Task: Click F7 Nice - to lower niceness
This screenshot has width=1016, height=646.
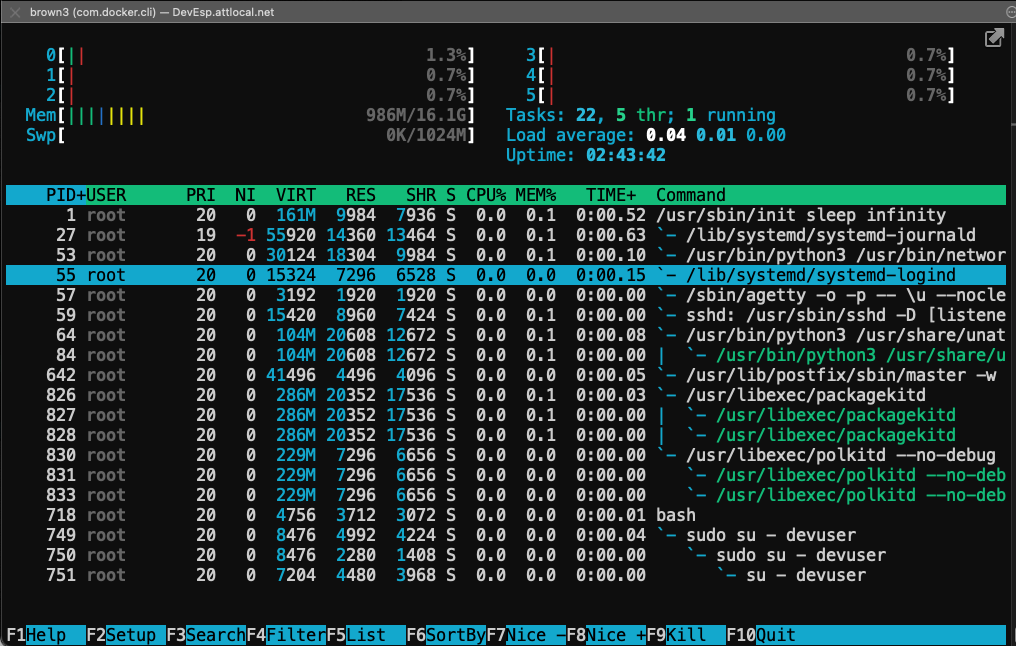Action: click(x=526, y=635)
